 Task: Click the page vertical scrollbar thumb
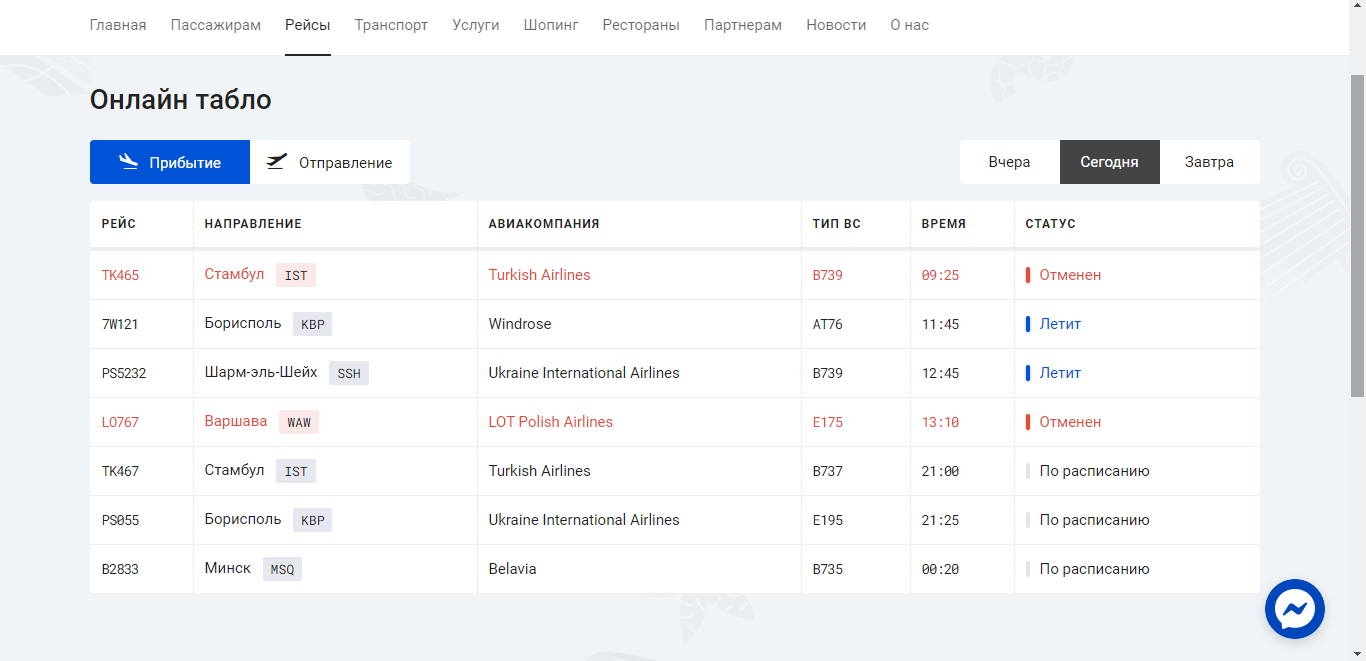(1357, 235)
